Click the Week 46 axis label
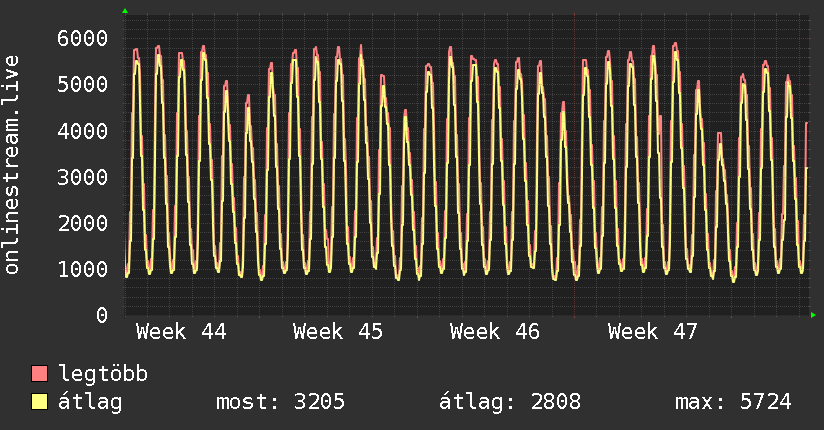The height and width of the screenshot is (430, 824). coord(495,332)
